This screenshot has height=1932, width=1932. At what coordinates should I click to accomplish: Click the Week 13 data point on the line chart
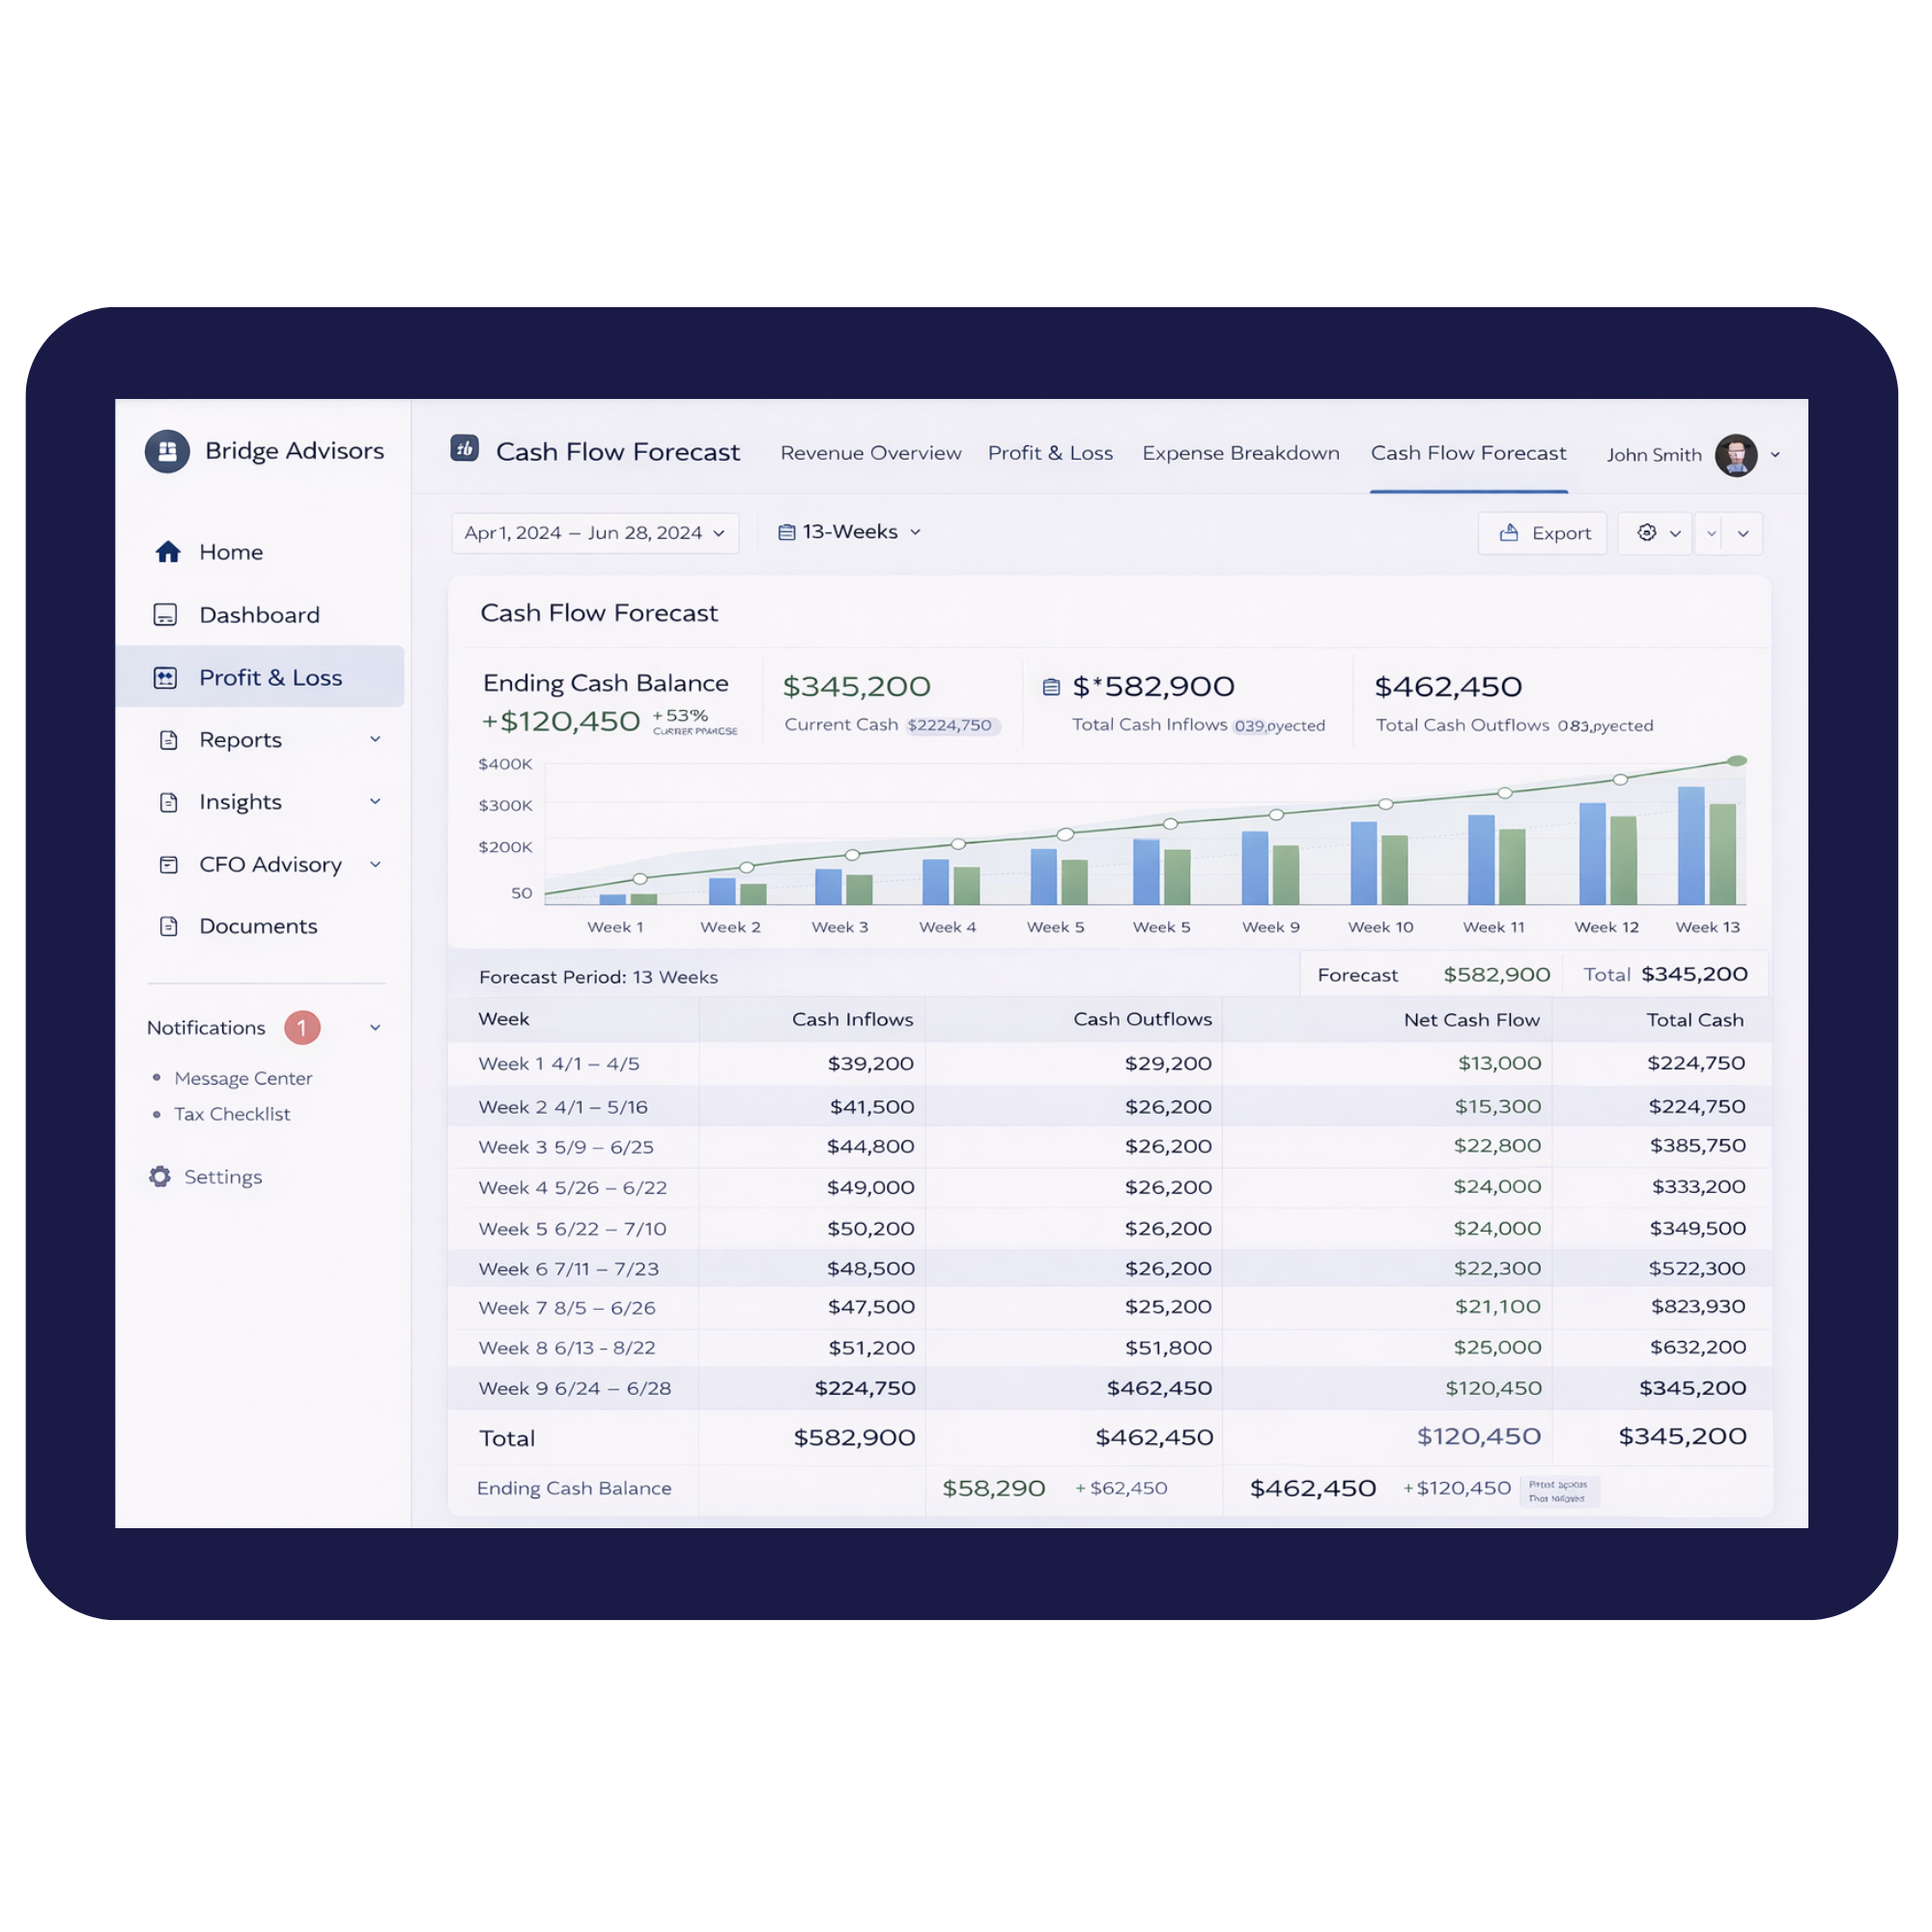coord(1738,761)
